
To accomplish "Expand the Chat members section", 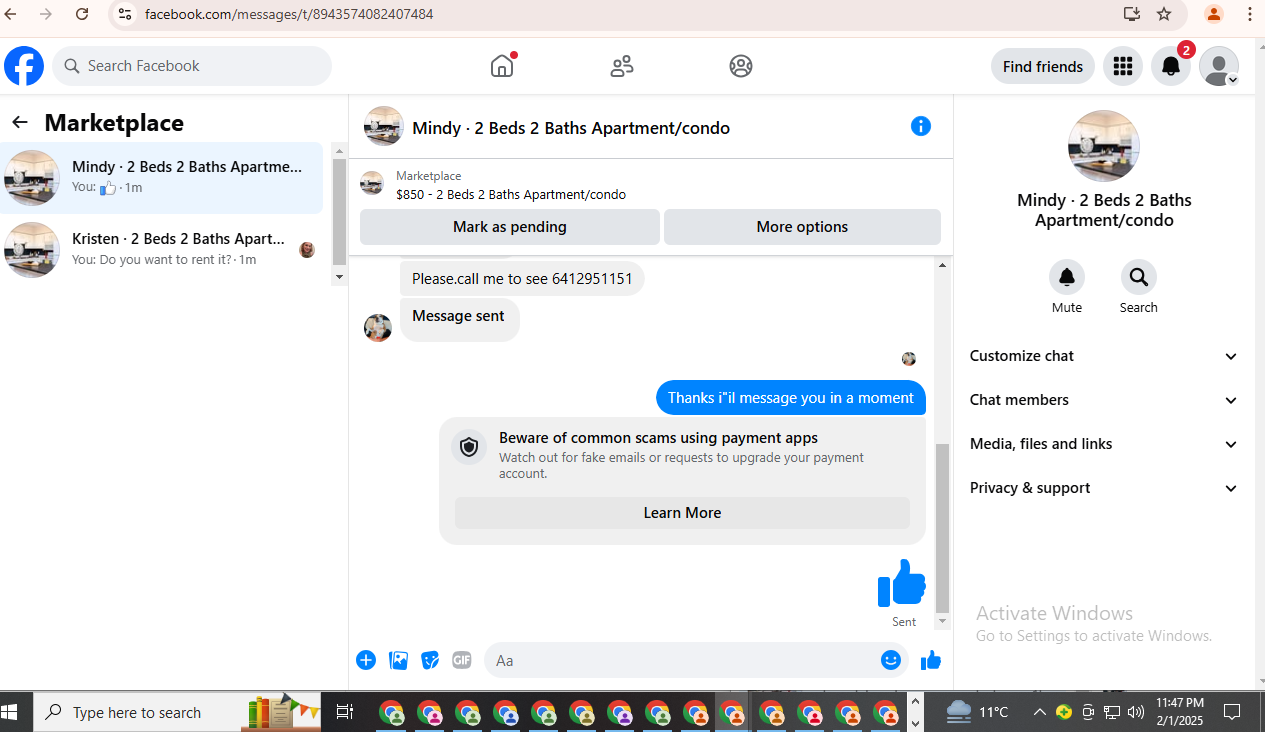I will 1104,400.
